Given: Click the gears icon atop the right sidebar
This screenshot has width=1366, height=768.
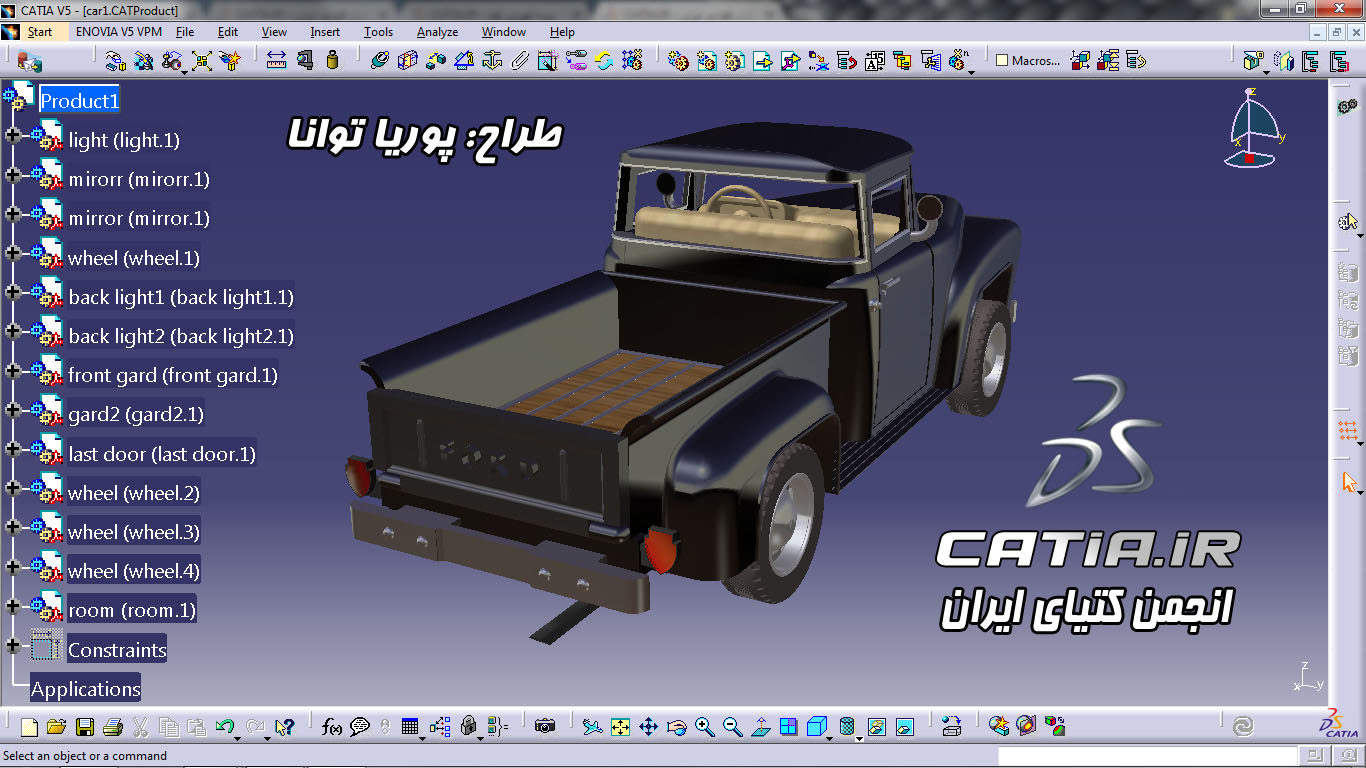Looking at the screenshot, I should click(x=1347, y=105).
